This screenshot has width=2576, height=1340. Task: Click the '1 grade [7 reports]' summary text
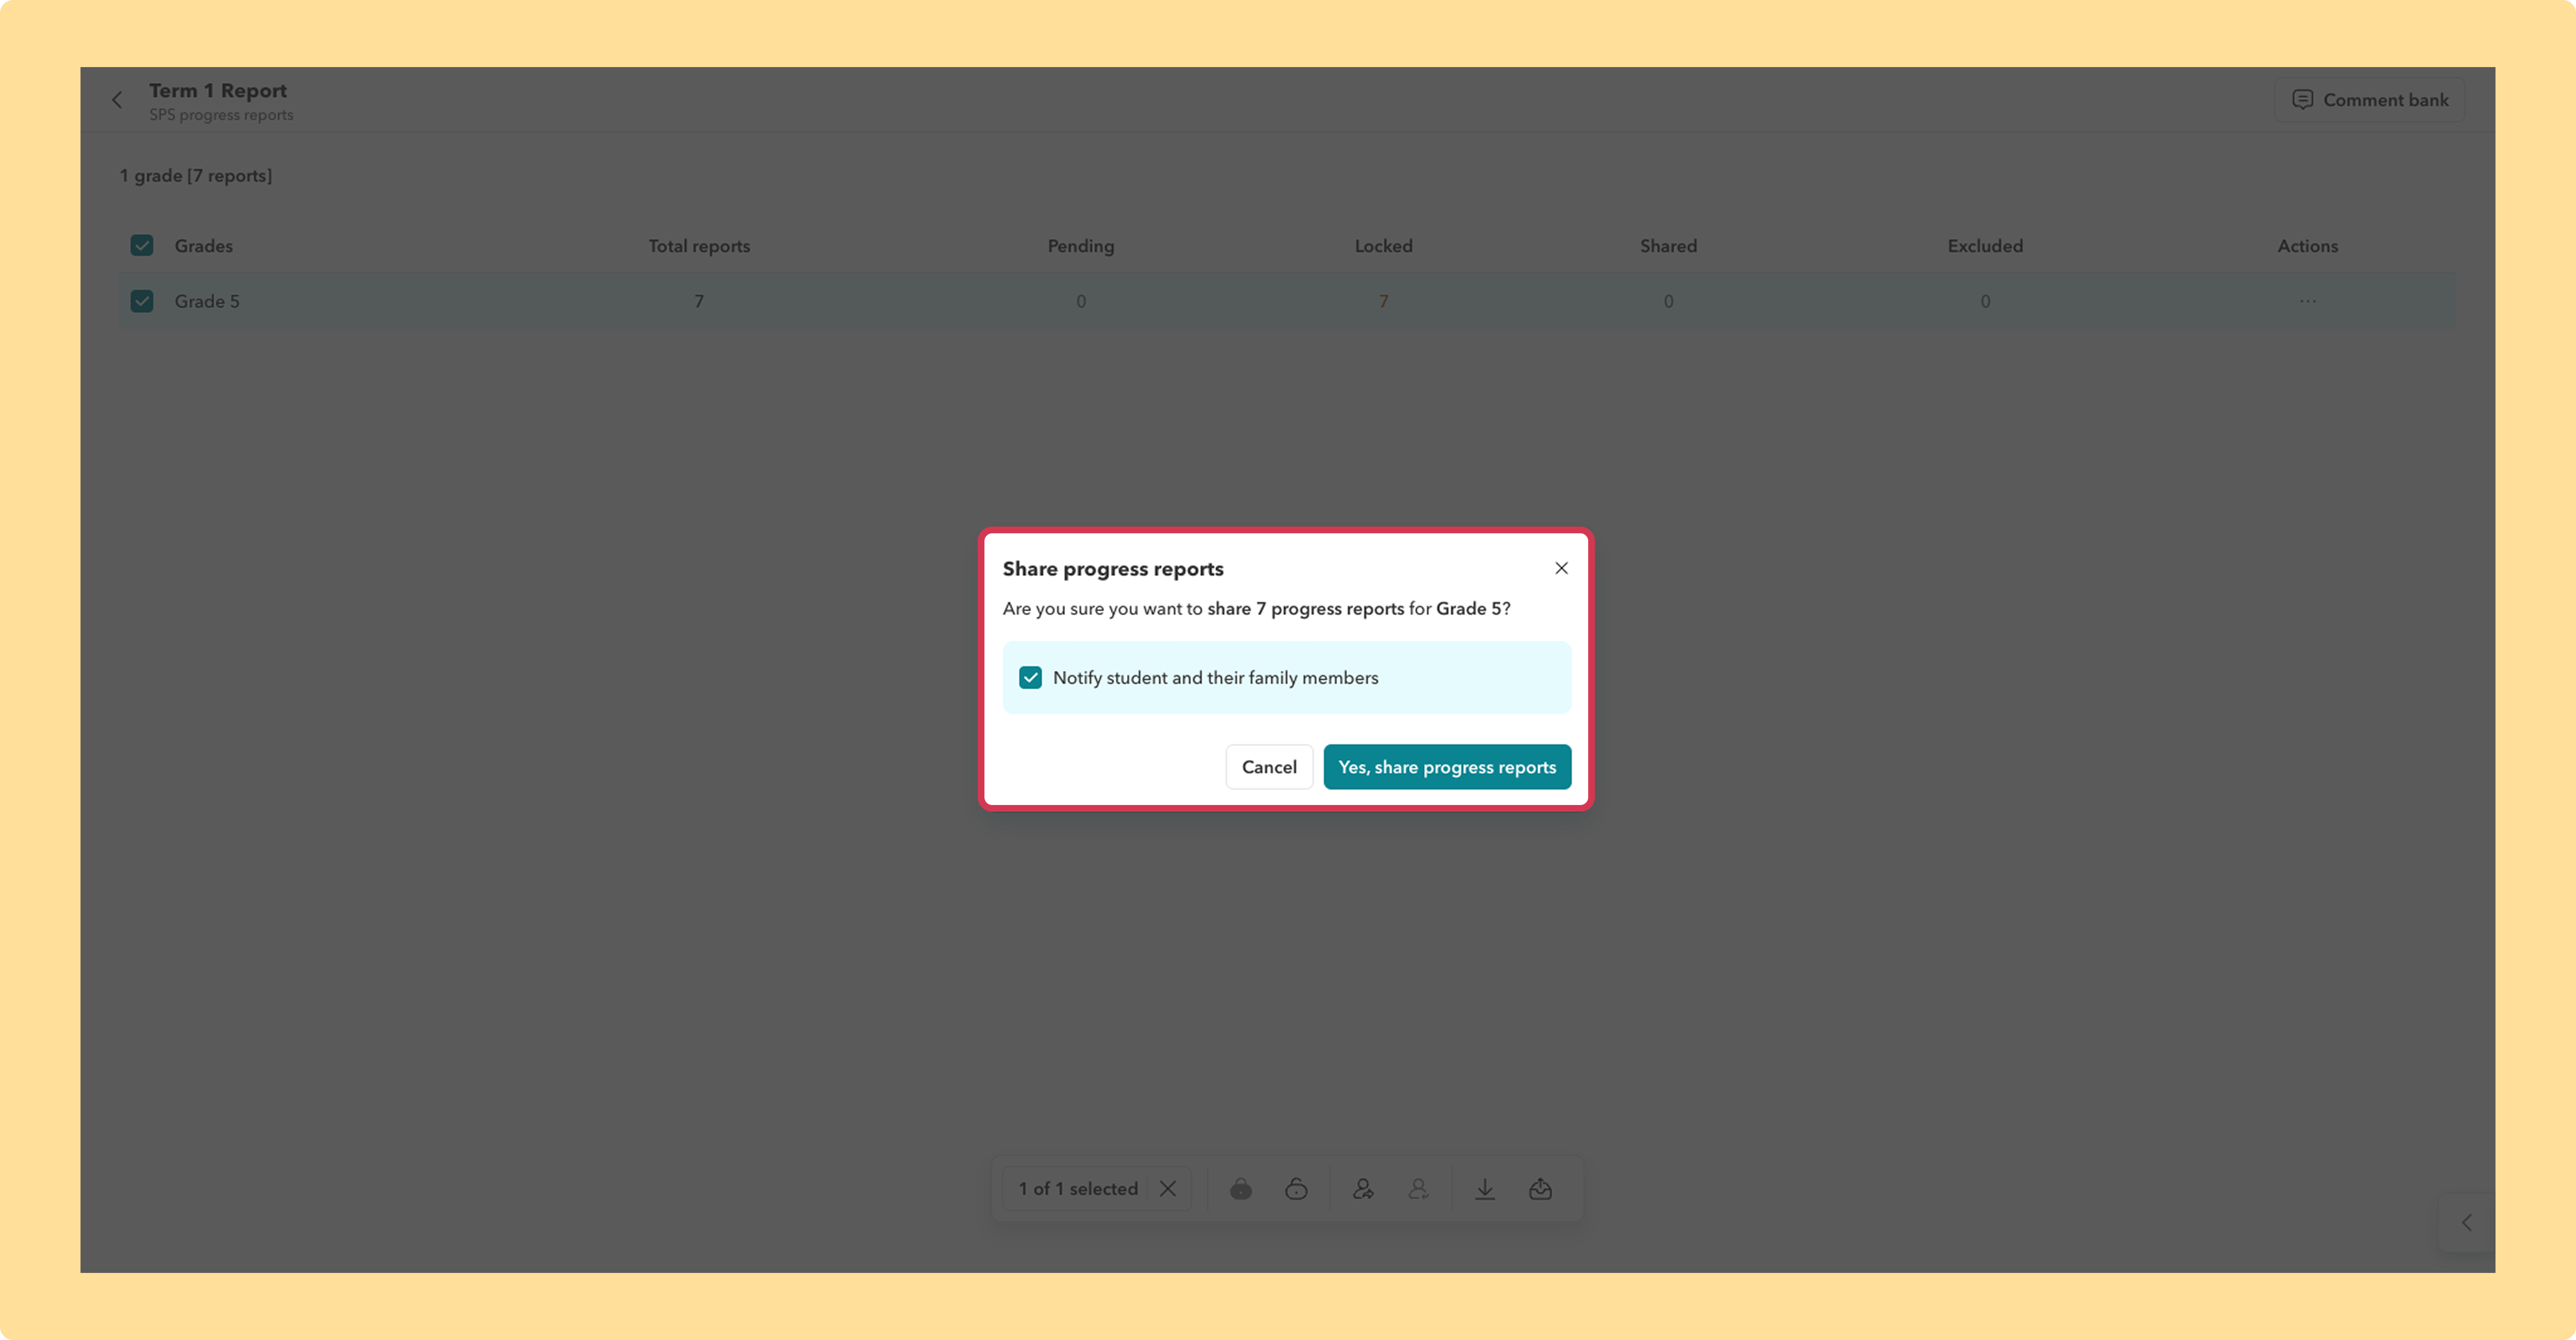click(x=196, y=176)
